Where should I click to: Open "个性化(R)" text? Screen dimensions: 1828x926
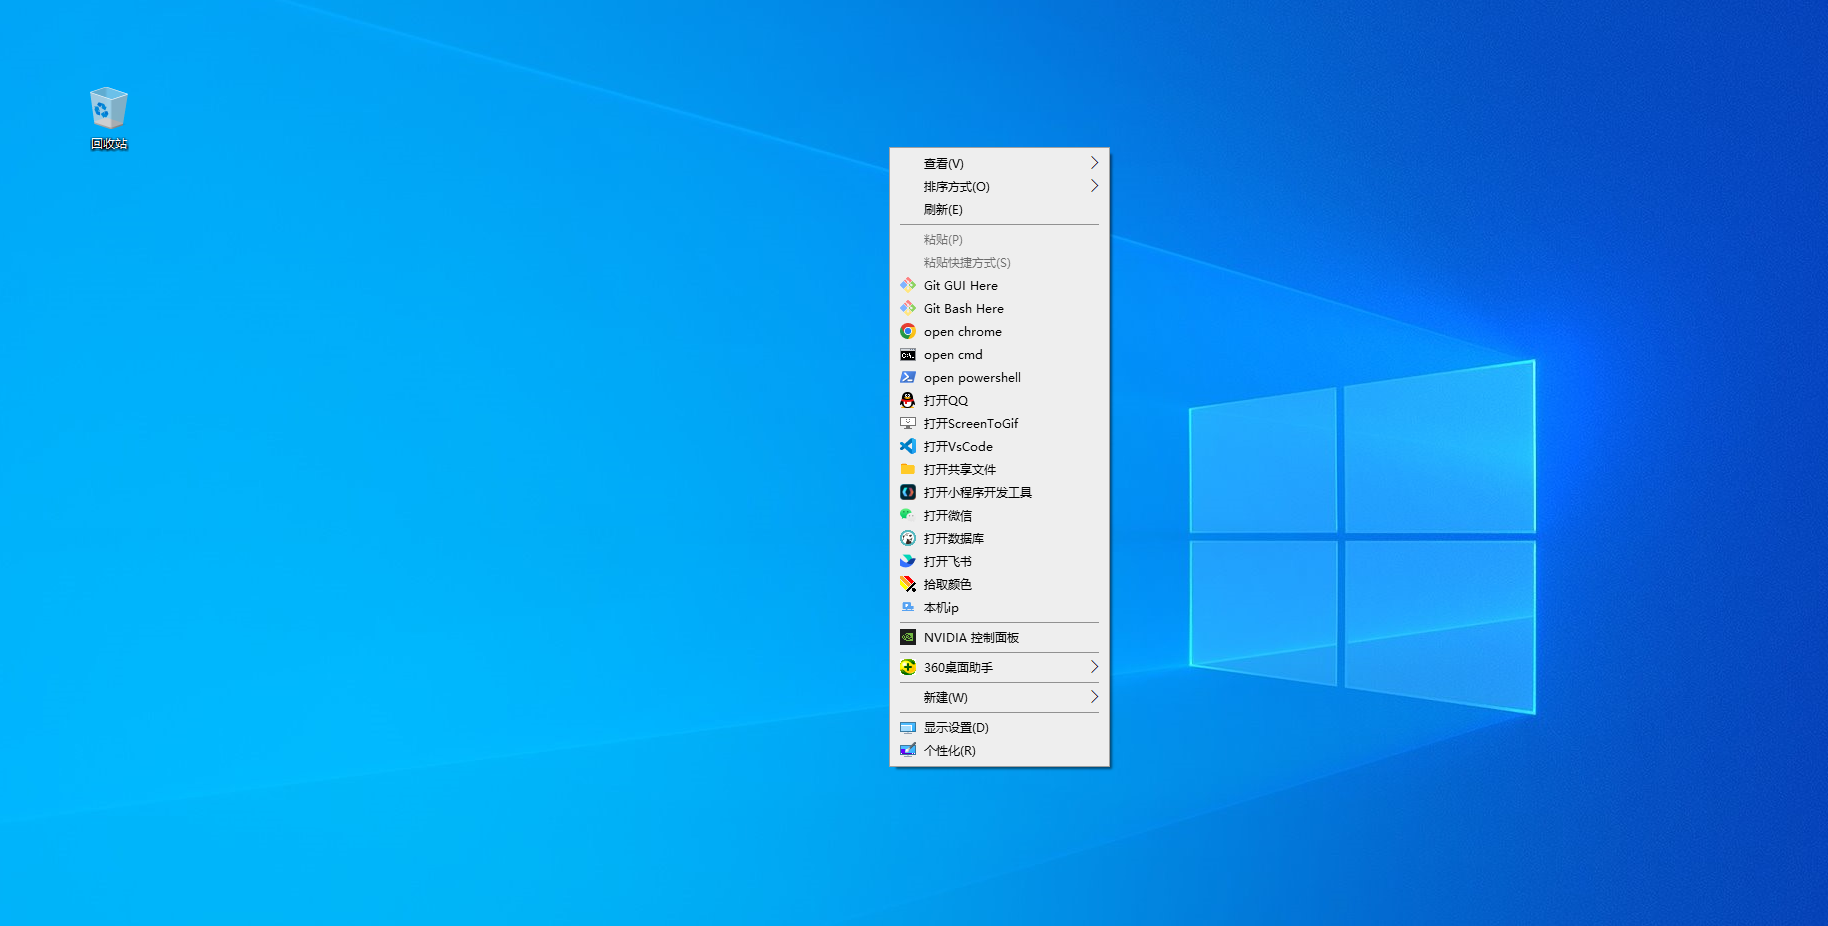(949, 750)
